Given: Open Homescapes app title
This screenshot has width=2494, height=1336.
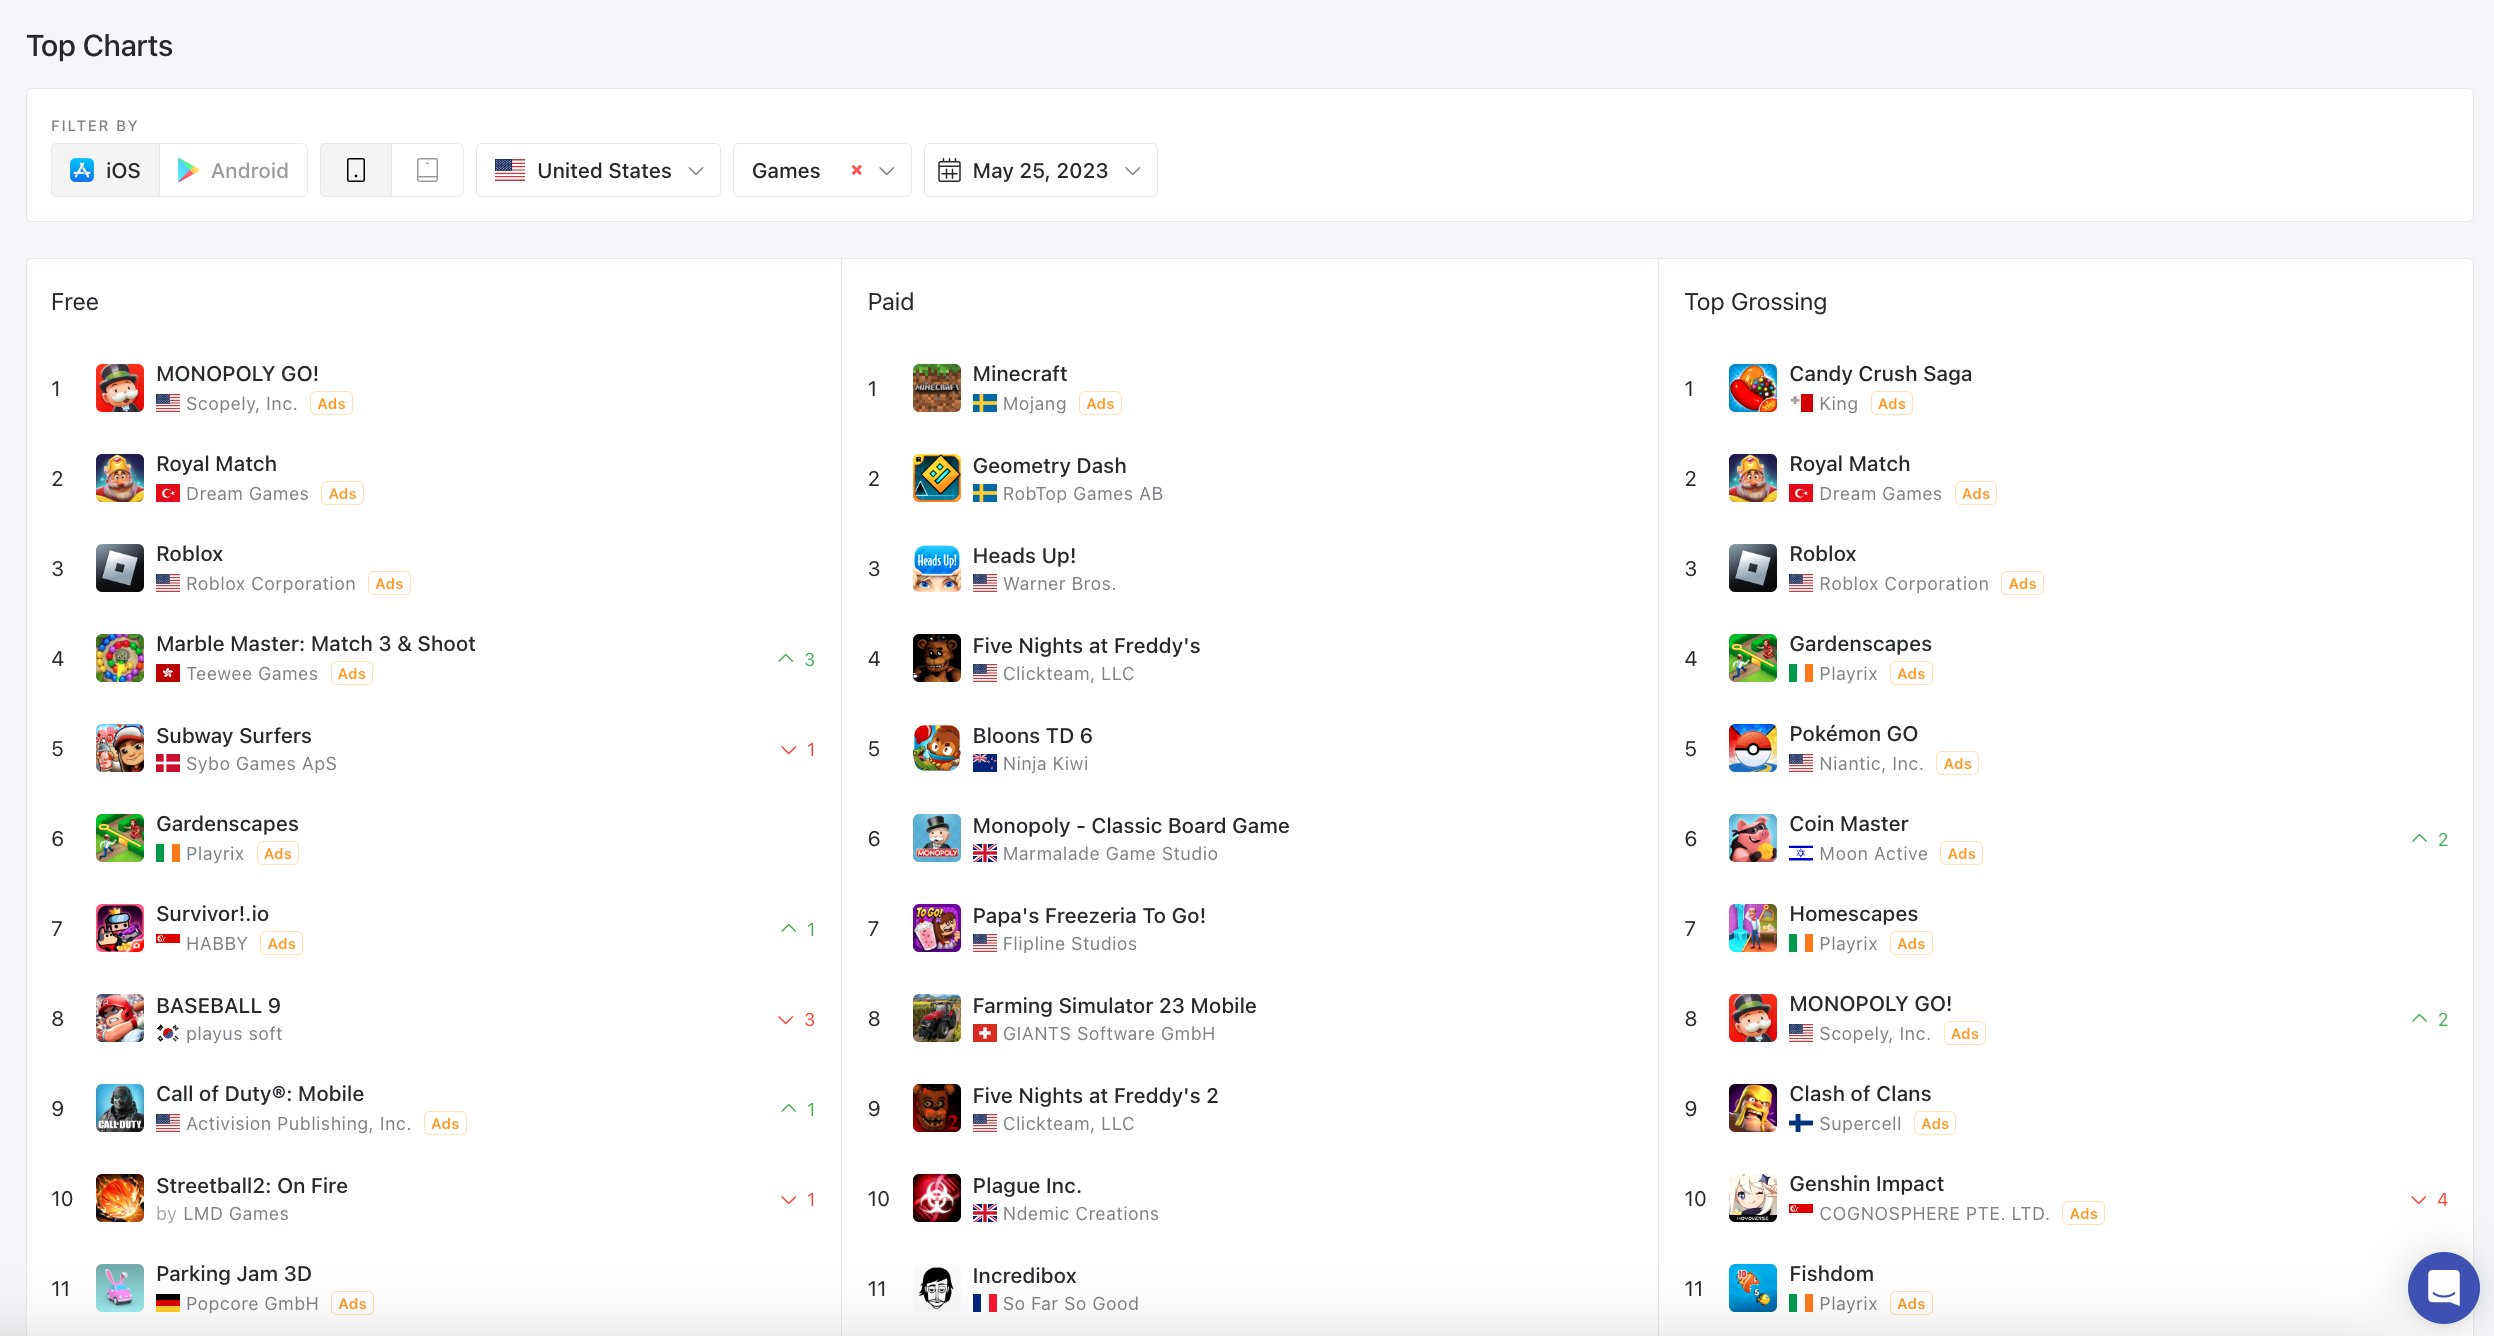Looking at the screenshot, I should (x=1853, y=913).
